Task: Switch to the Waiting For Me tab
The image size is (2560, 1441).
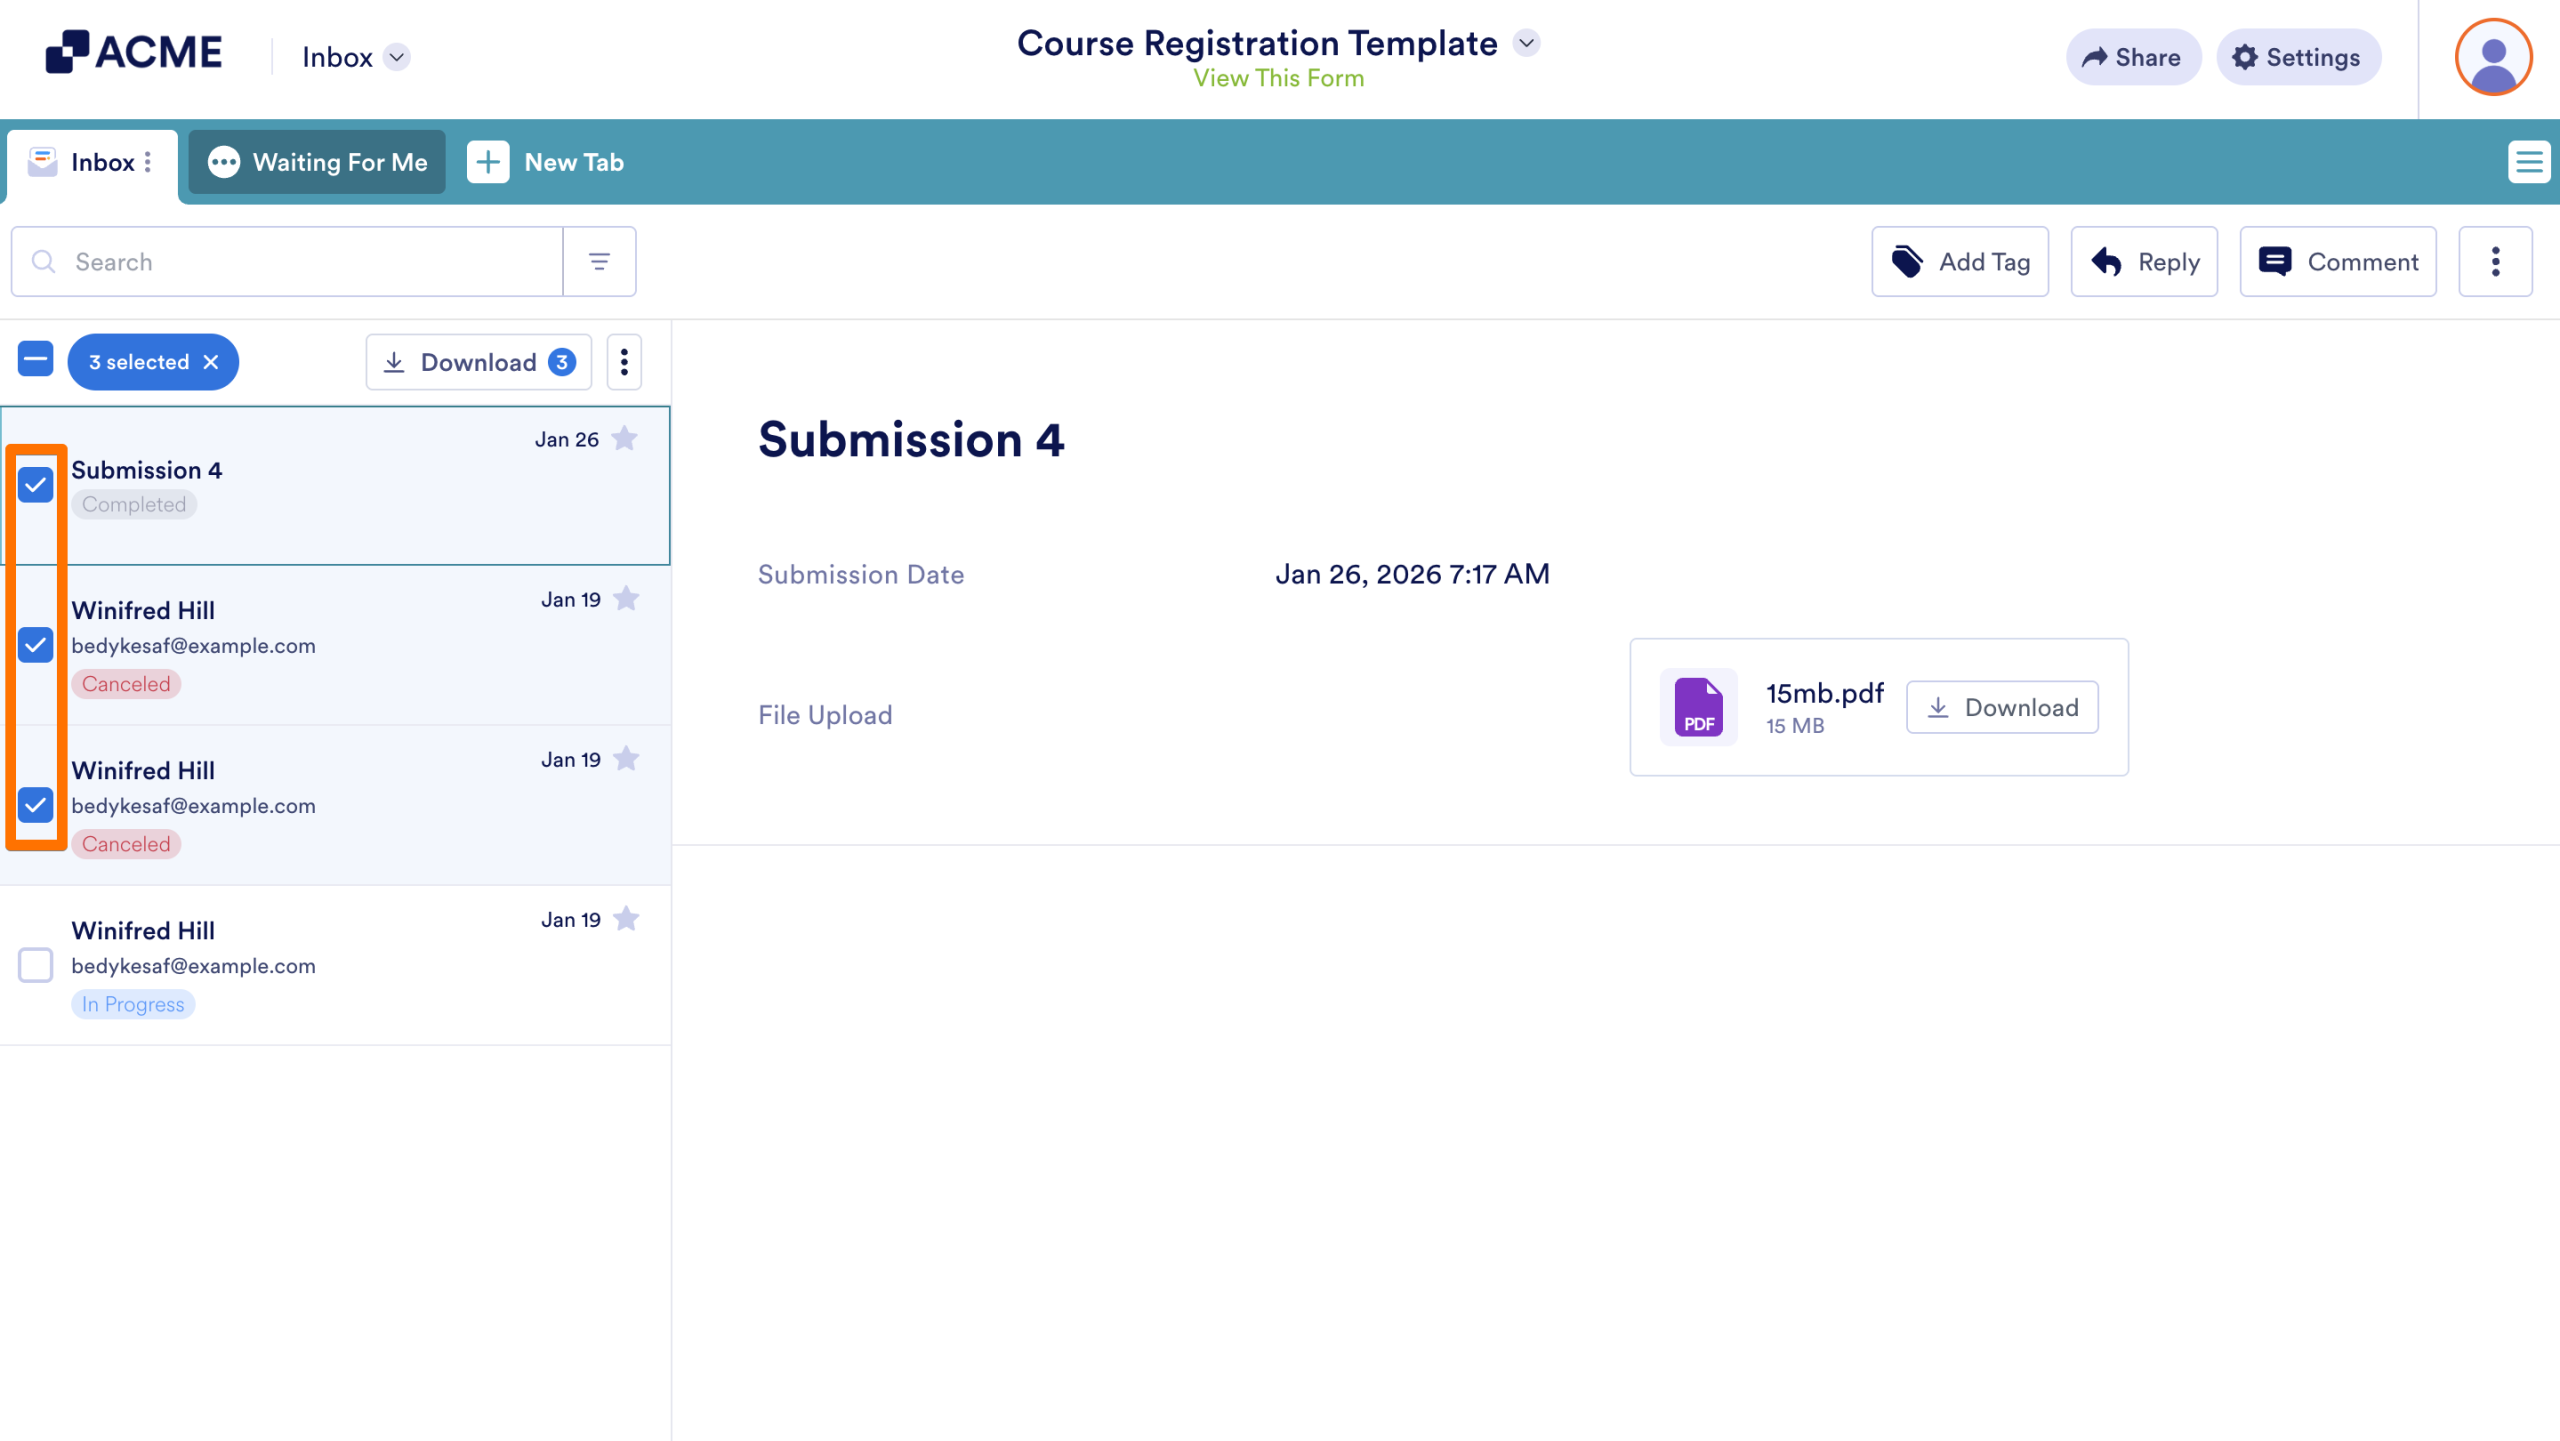Action: pyautogui.click(x=318, y=162)
